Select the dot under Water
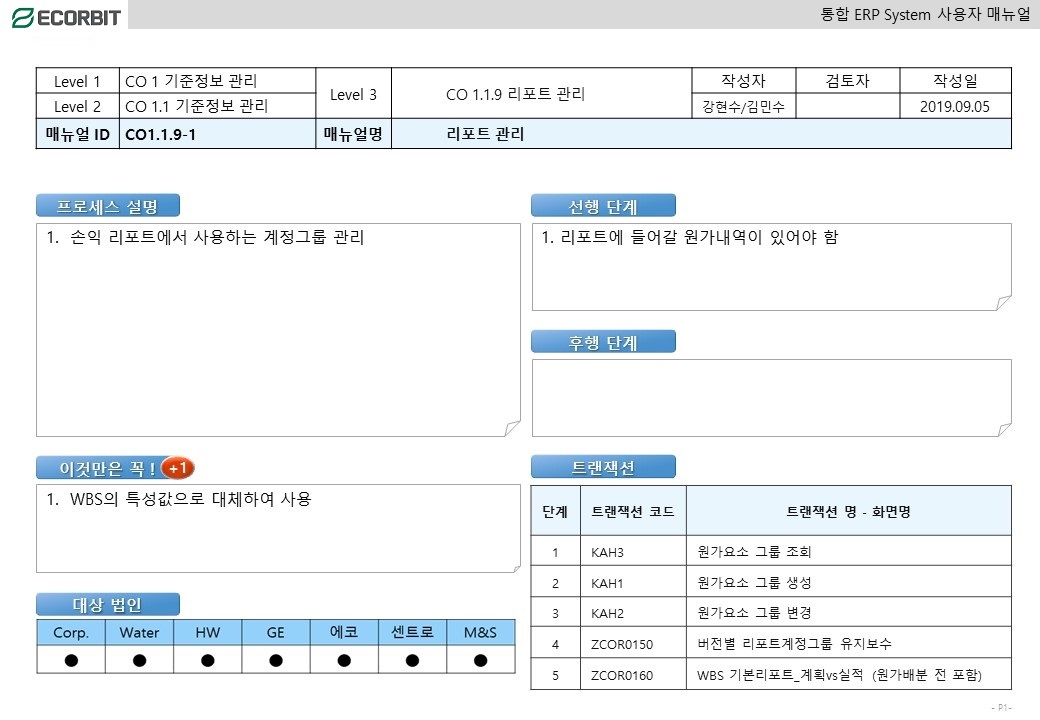The height and width of the screenshot is (720, 1040). click(139, 660)
